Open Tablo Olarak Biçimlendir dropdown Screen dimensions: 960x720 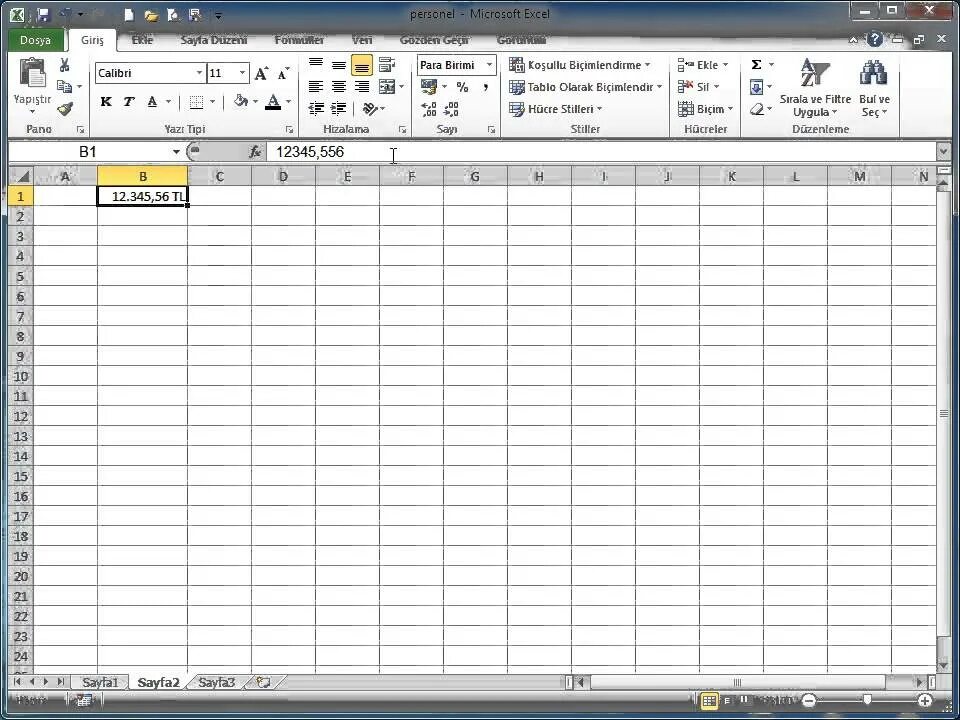pos(586,87)
